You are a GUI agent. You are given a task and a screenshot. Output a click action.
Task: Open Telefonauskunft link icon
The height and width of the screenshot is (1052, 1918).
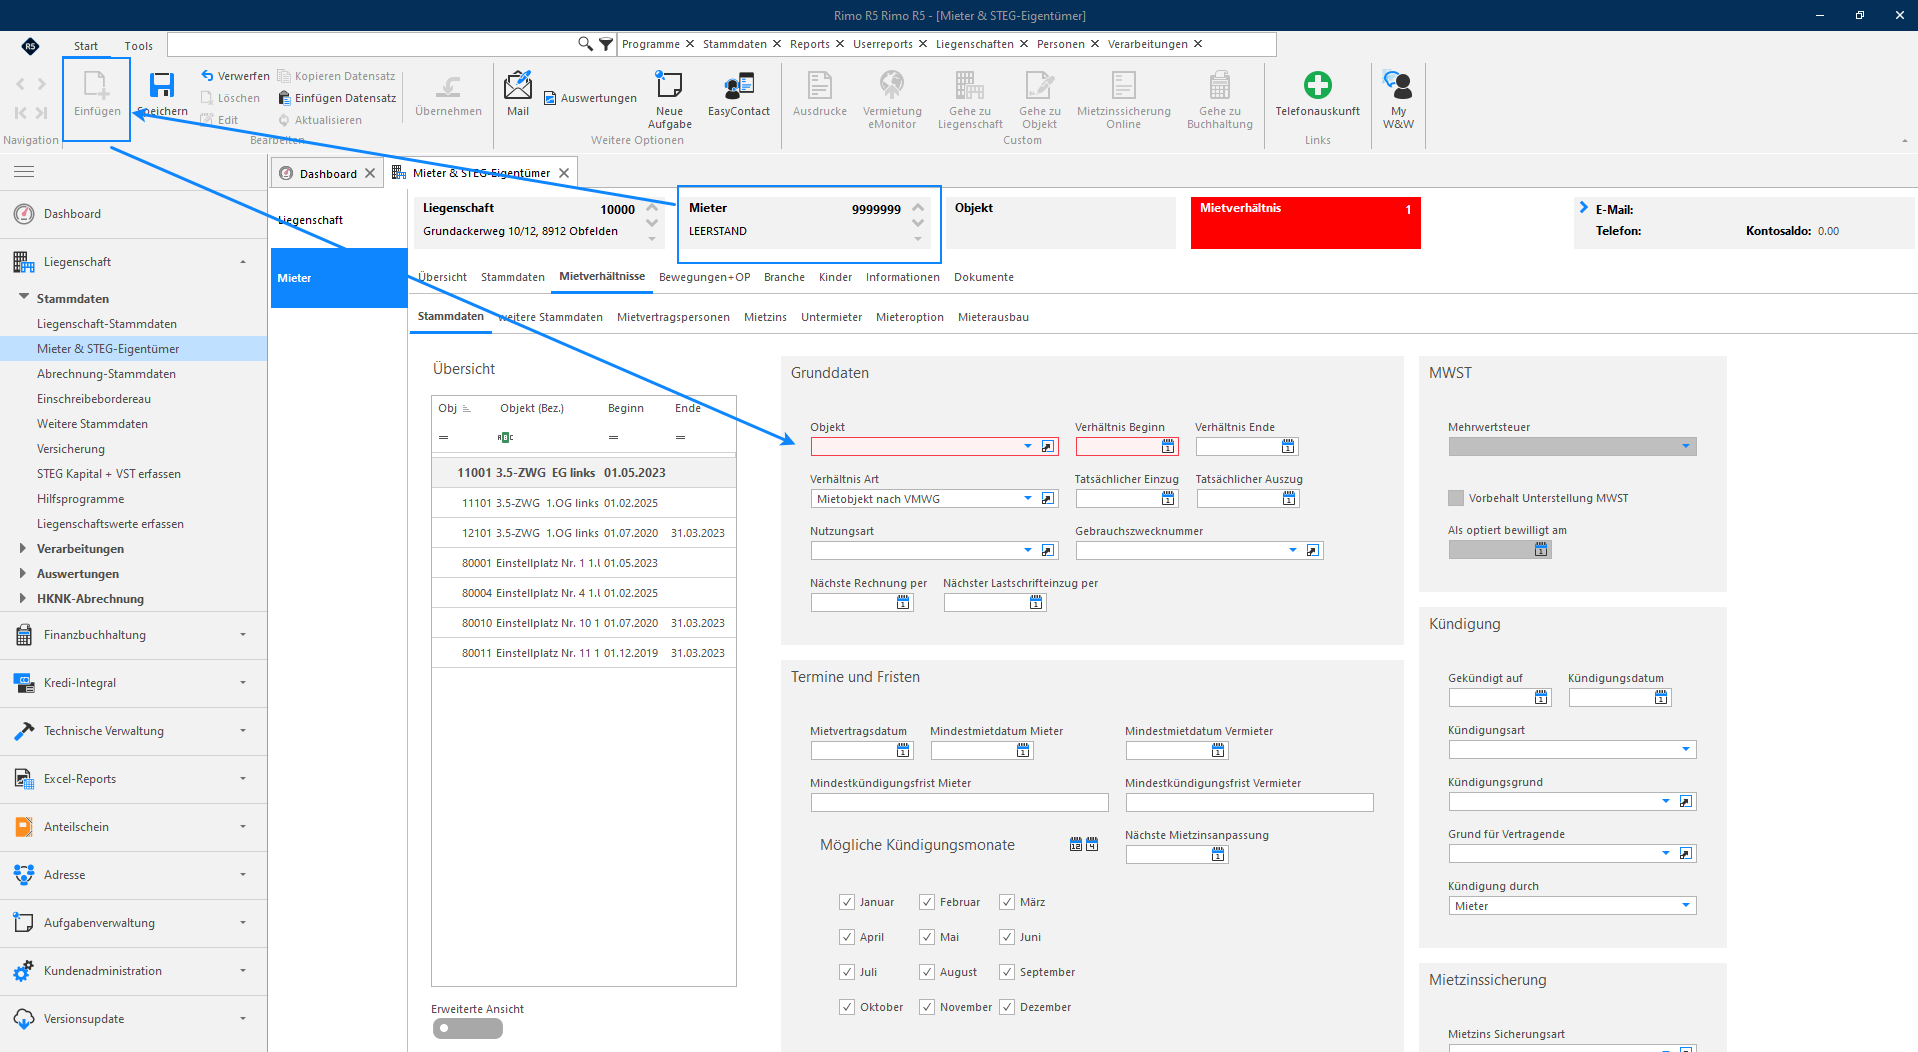[x=1317, y=85]
